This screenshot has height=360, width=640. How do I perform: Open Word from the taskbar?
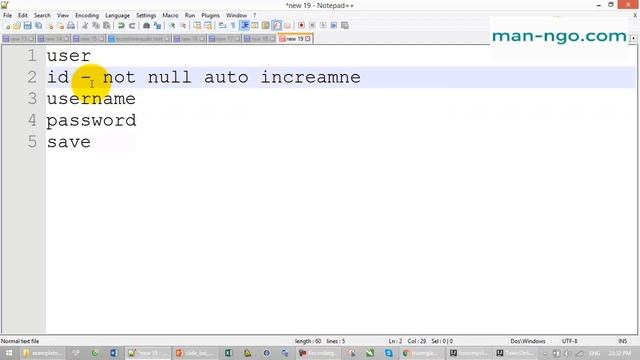click(114, 353)
